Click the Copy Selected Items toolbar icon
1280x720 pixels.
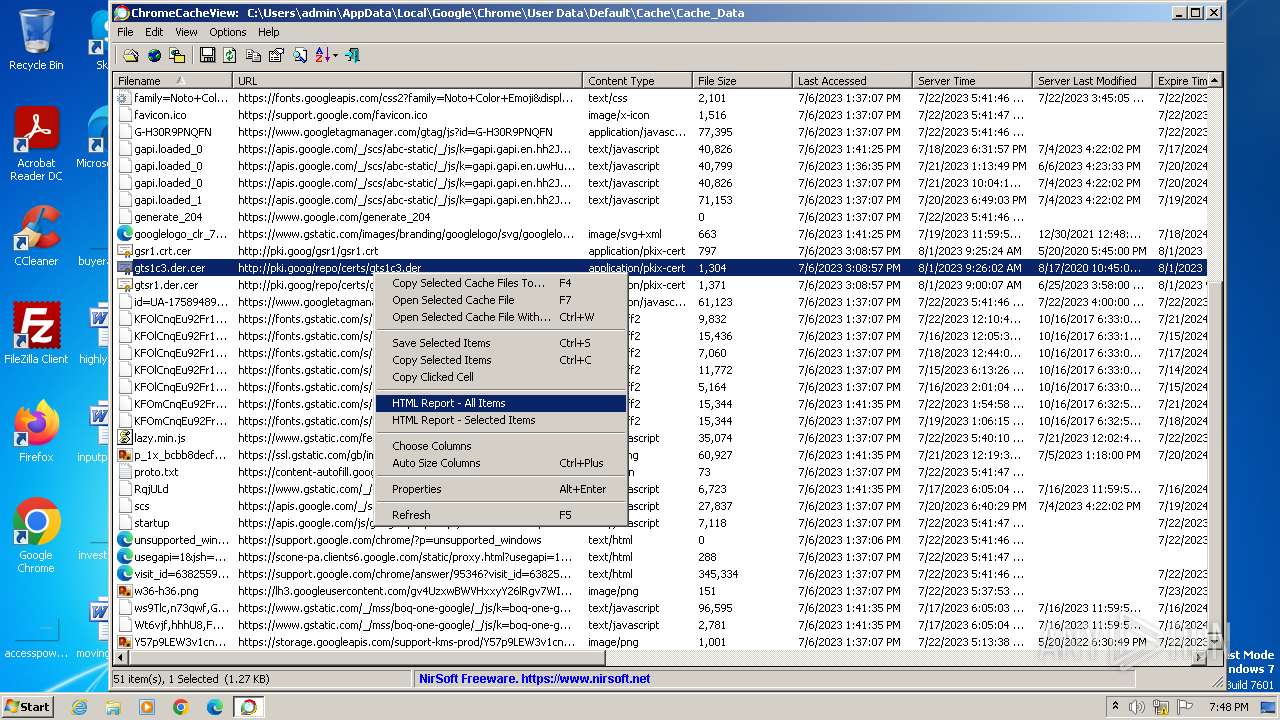(x=253, y=55)
